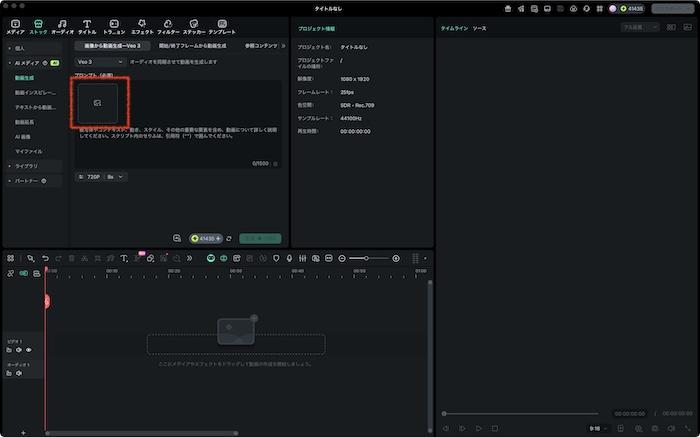Image resolution: width=700 pixels, height=437 pixels.
Task: Open the 8s duration dropdown
Action: pyautogui.click(x=116, y=176)
